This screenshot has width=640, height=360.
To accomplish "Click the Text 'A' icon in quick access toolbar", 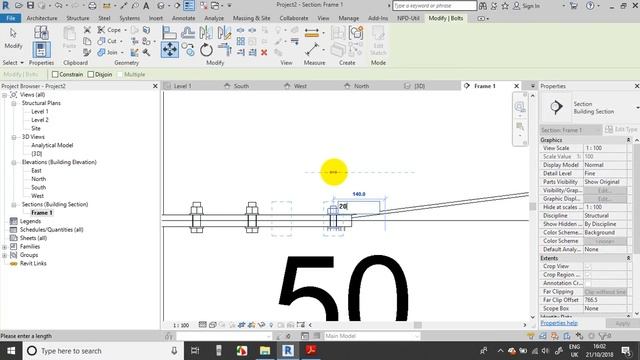I will coord(146,5).
